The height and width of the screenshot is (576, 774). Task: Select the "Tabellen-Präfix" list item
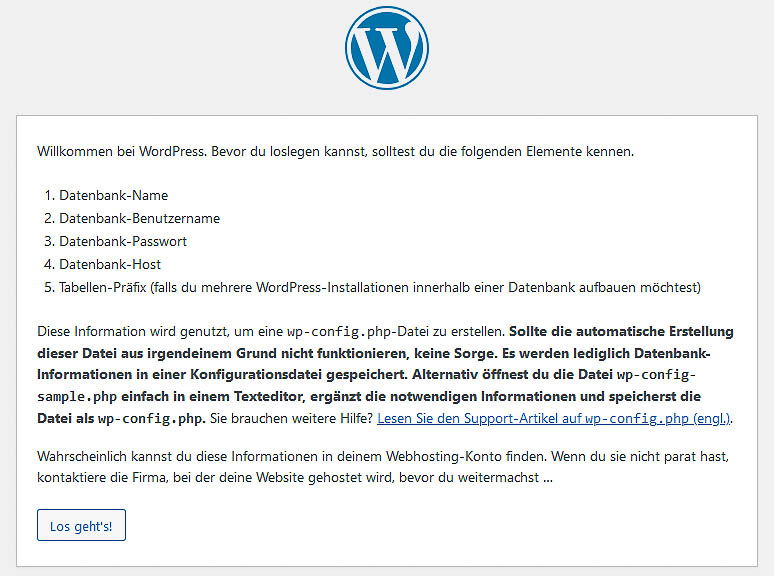tap(380, 287)
